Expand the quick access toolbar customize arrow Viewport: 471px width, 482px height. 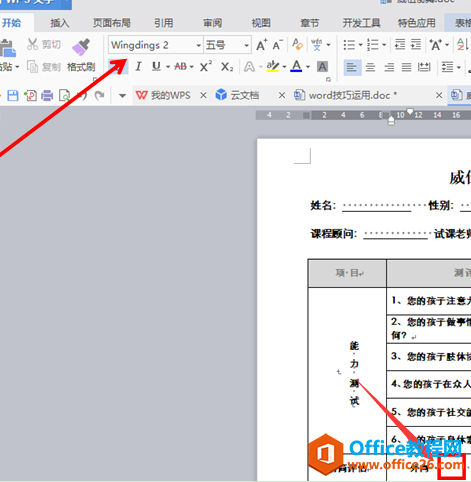(x=122, y=96)
